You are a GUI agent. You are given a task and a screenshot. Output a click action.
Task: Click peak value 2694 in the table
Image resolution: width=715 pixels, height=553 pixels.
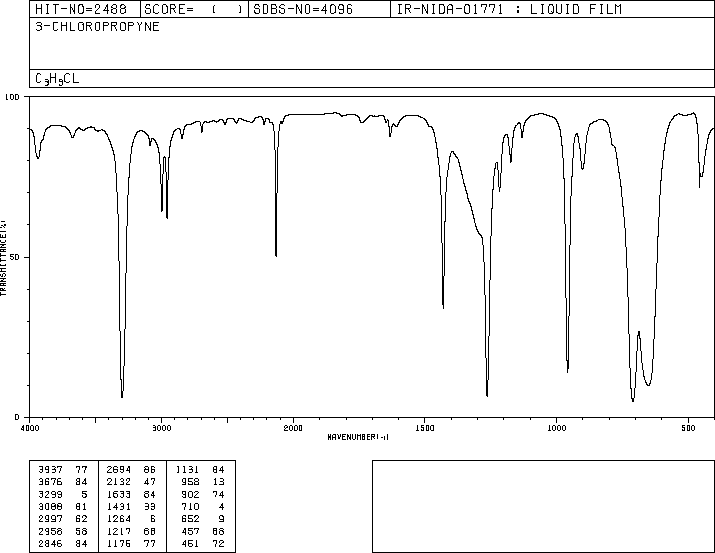pyautogui.click(x=119, y=470)
